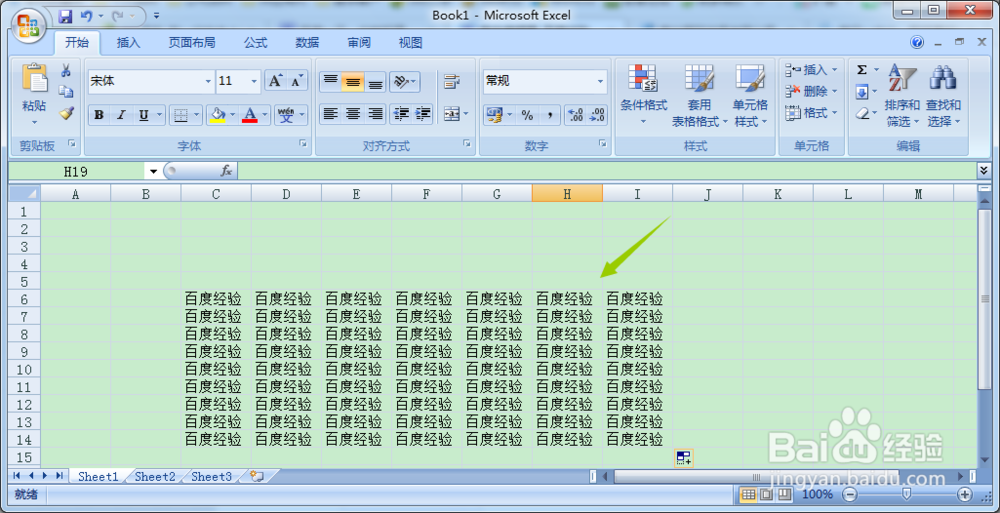1000x513 pixels.
Task: Open Excel help question mark
Action: click(x=917, y=43)
